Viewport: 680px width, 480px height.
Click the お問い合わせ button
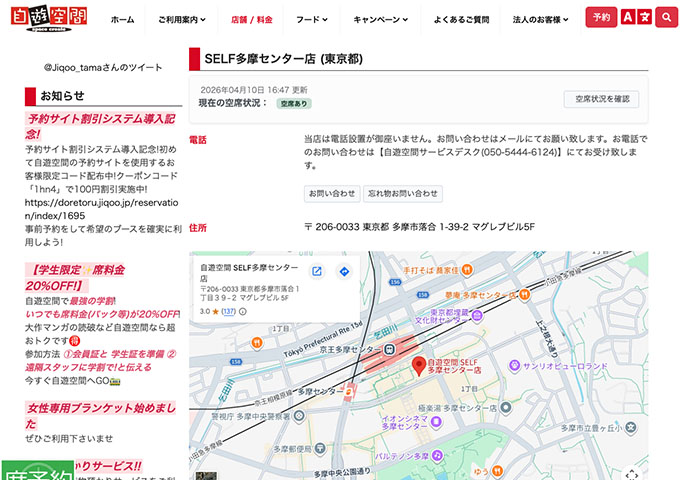coord(332,193)
